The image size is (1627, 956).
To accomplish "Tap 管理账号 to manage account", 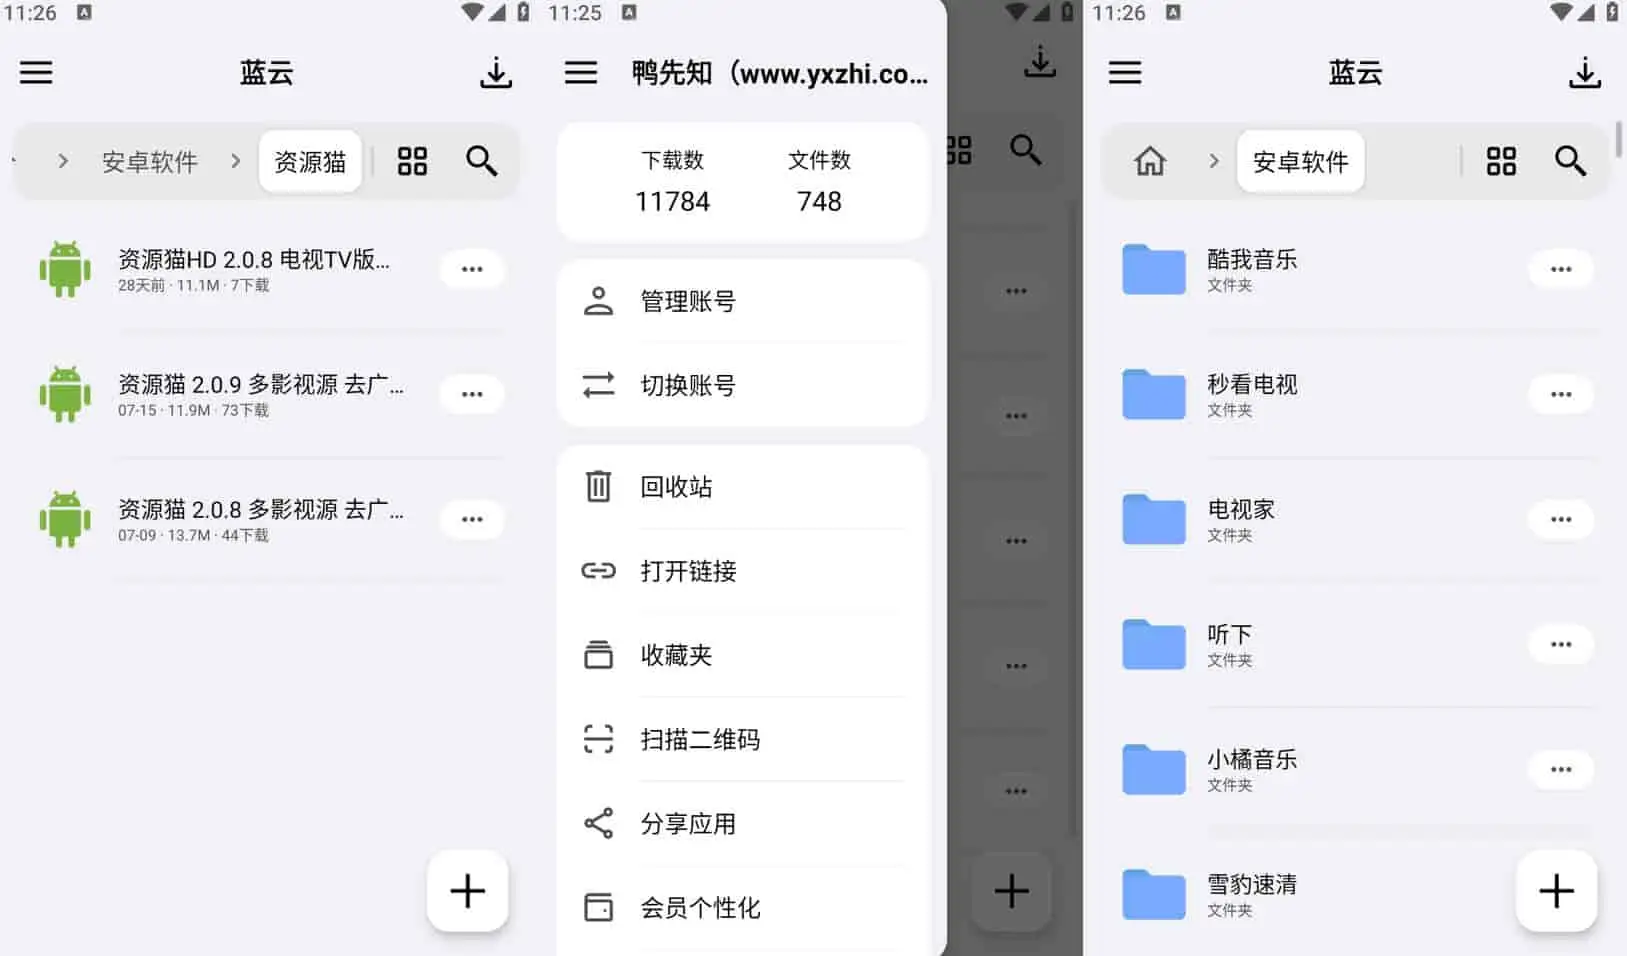I will (688, 302).
